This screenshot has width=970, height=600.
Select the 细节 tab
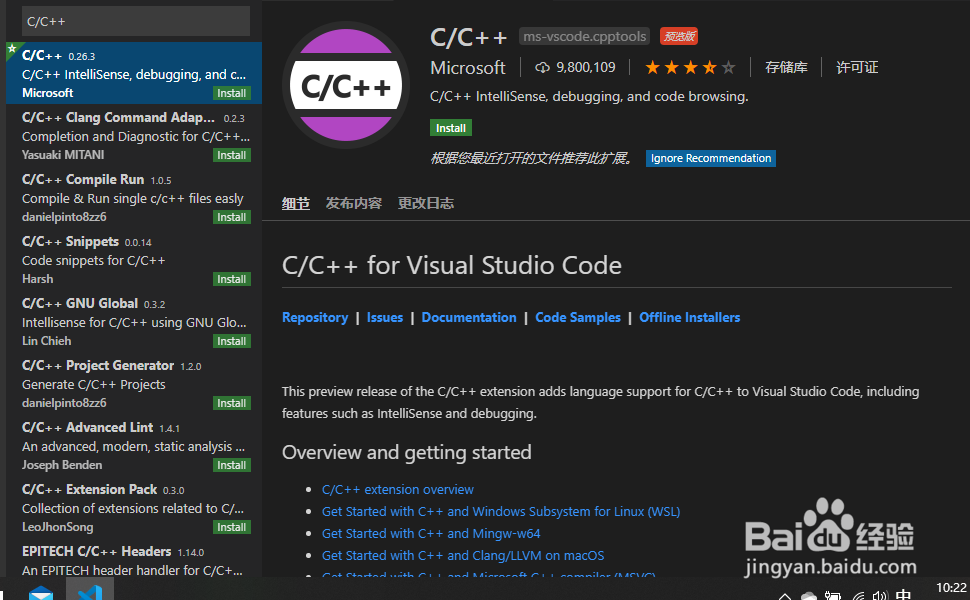295,203
